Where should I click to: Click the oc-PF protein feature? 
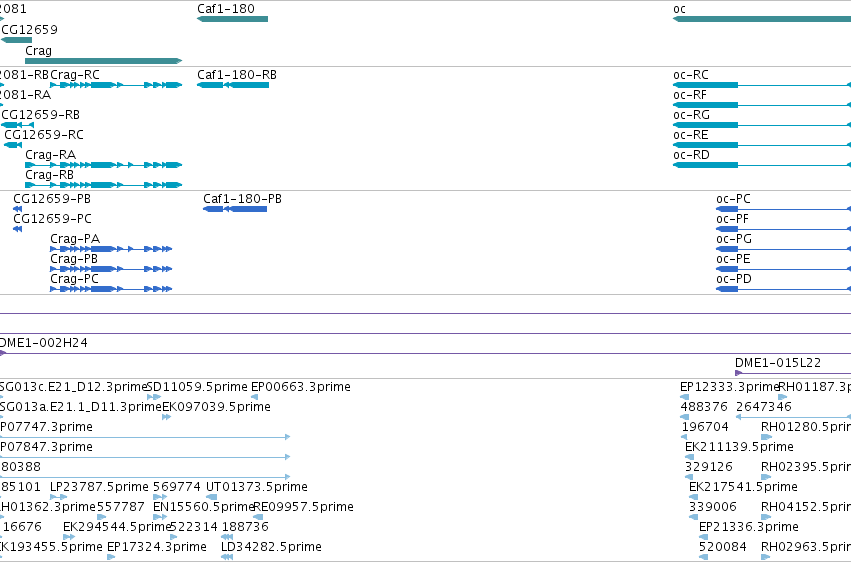click(x=784, y=229)
